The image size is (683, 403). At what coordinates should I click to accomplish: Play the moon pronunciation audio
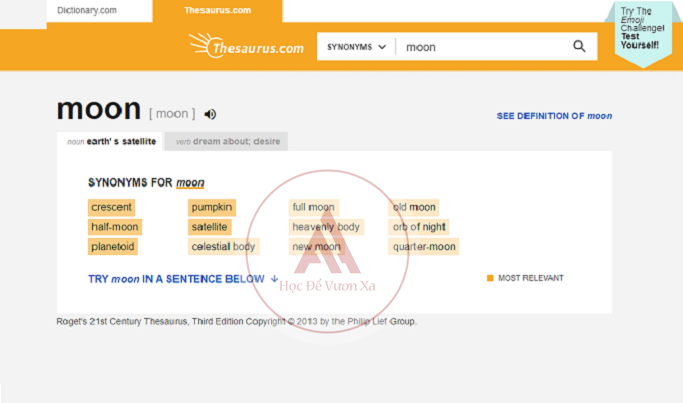click(210, 114)
